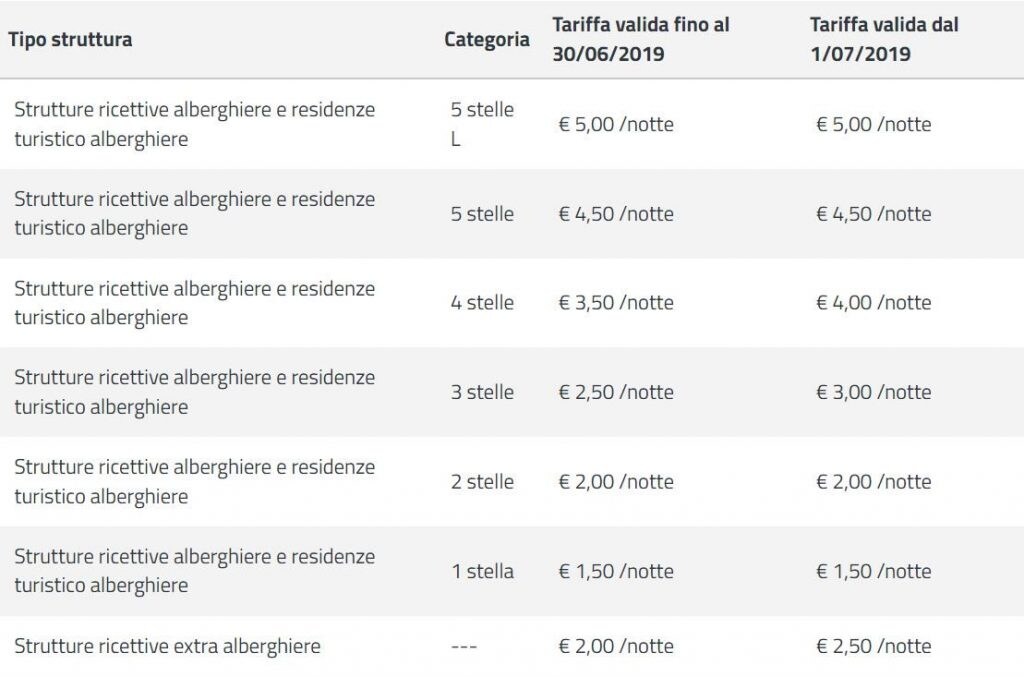1024x677 pixels.
Task: Click the € 3,50 /notte rate
Action: coord(616,302)
